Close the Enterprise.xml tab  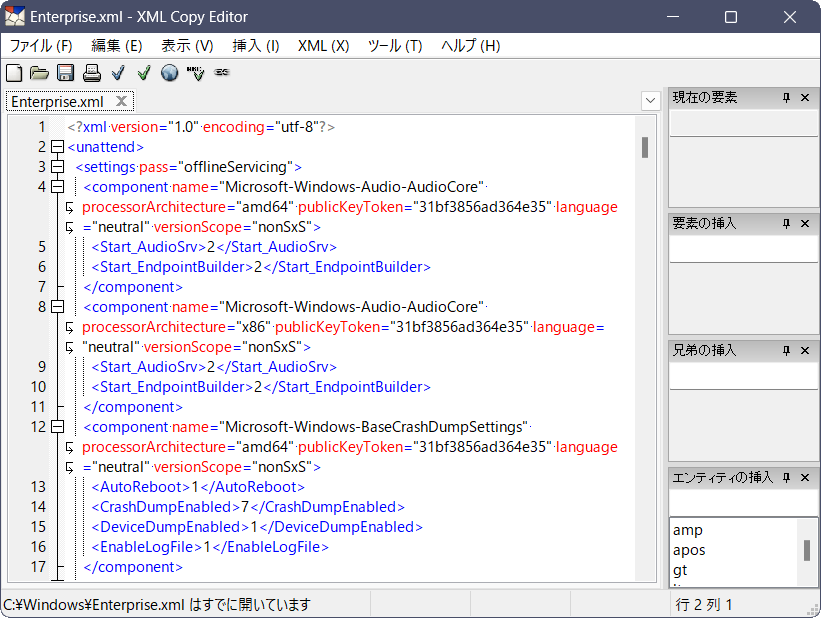tap(121, 101)
